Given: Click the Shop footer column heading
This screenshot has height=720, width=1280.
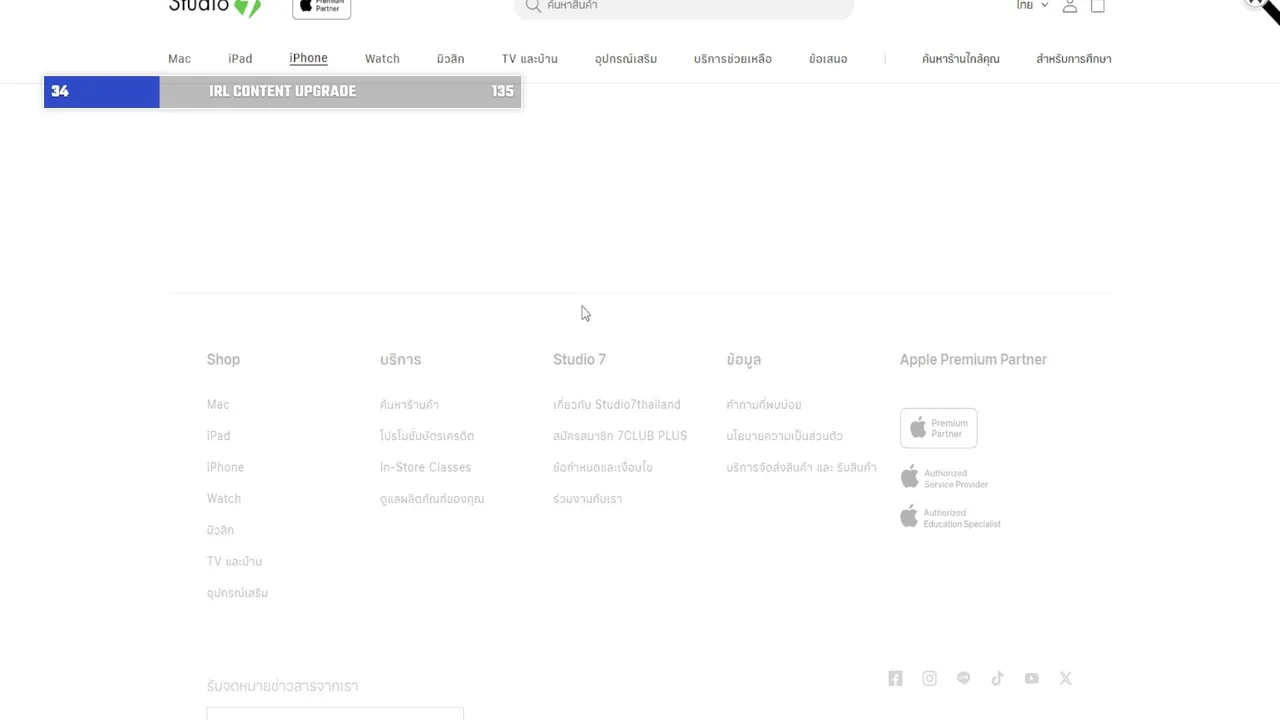Looking at the screenshot, I should (x=223, y=359).
